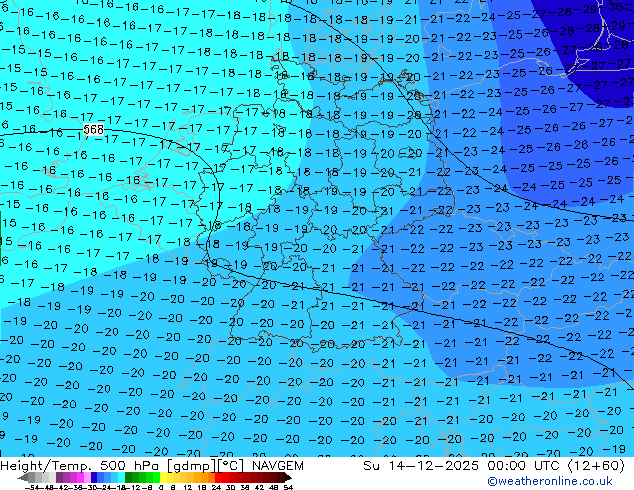Open the weatheronline.co.uk copyright link
Image resolution: width=634 pixels, height=490 pixels.
click(550, 481)
